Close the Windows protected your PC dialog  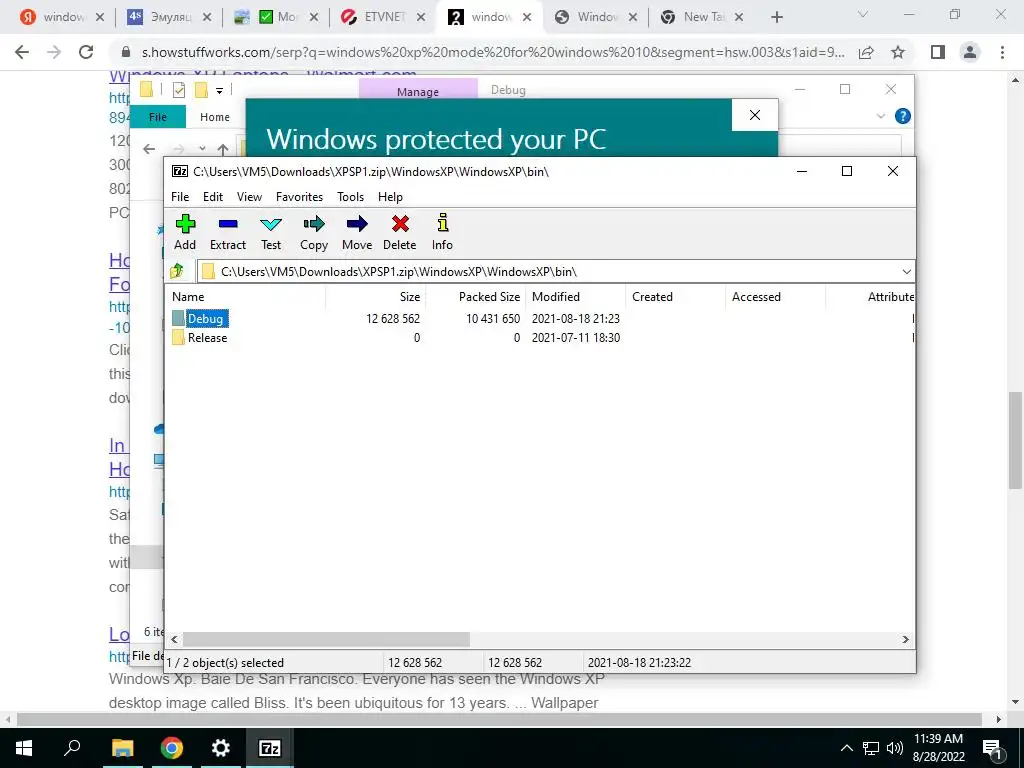click(x=755, y=116)
